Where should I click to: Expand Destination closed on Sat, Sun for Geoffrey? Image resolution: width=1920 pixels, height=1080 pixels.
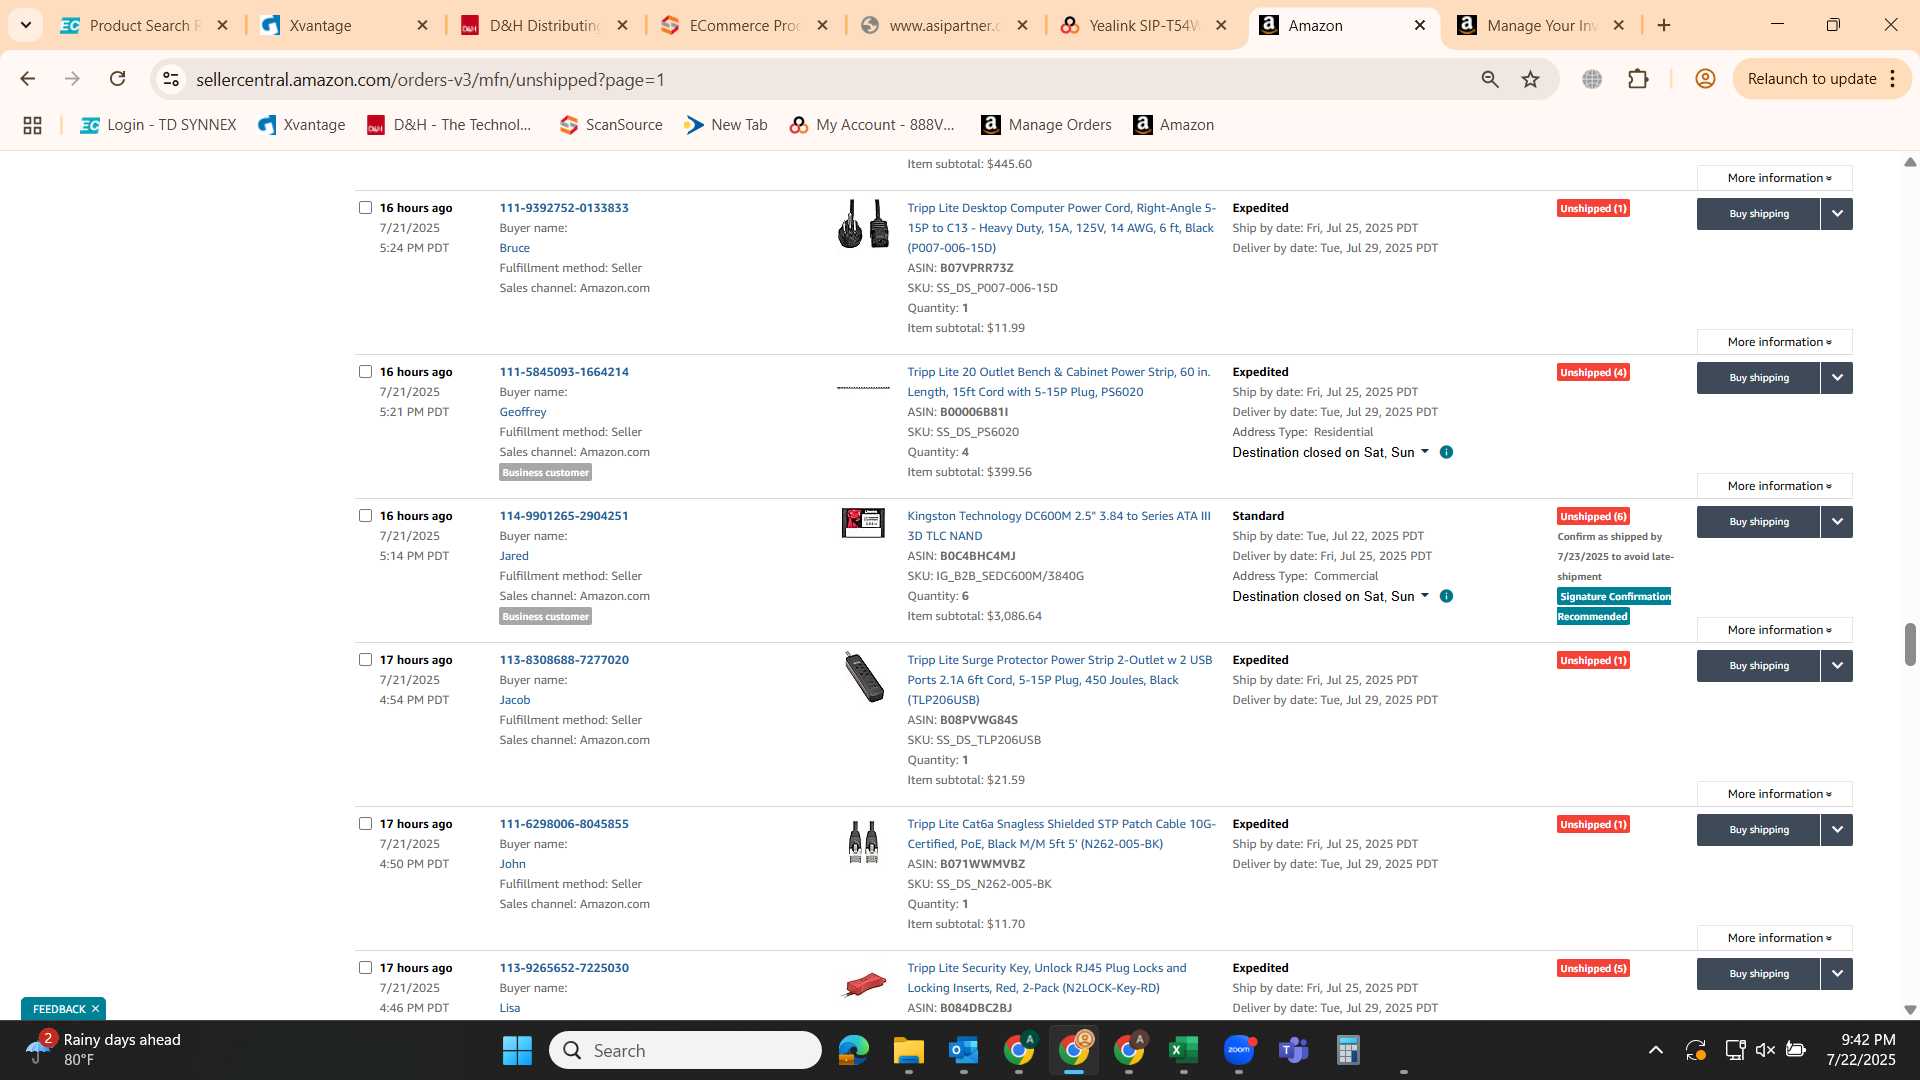[1331, 452]
